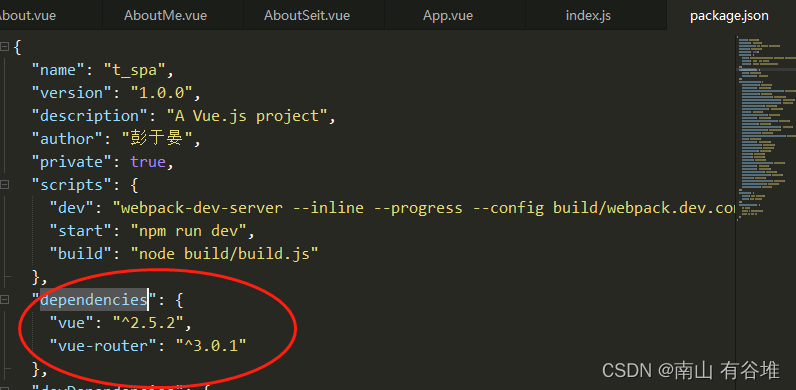The height and width of the screenshot is (390, 796).
Task: Collapse the "dependencies" block fold marker
Action: click(x=5, y=300)
